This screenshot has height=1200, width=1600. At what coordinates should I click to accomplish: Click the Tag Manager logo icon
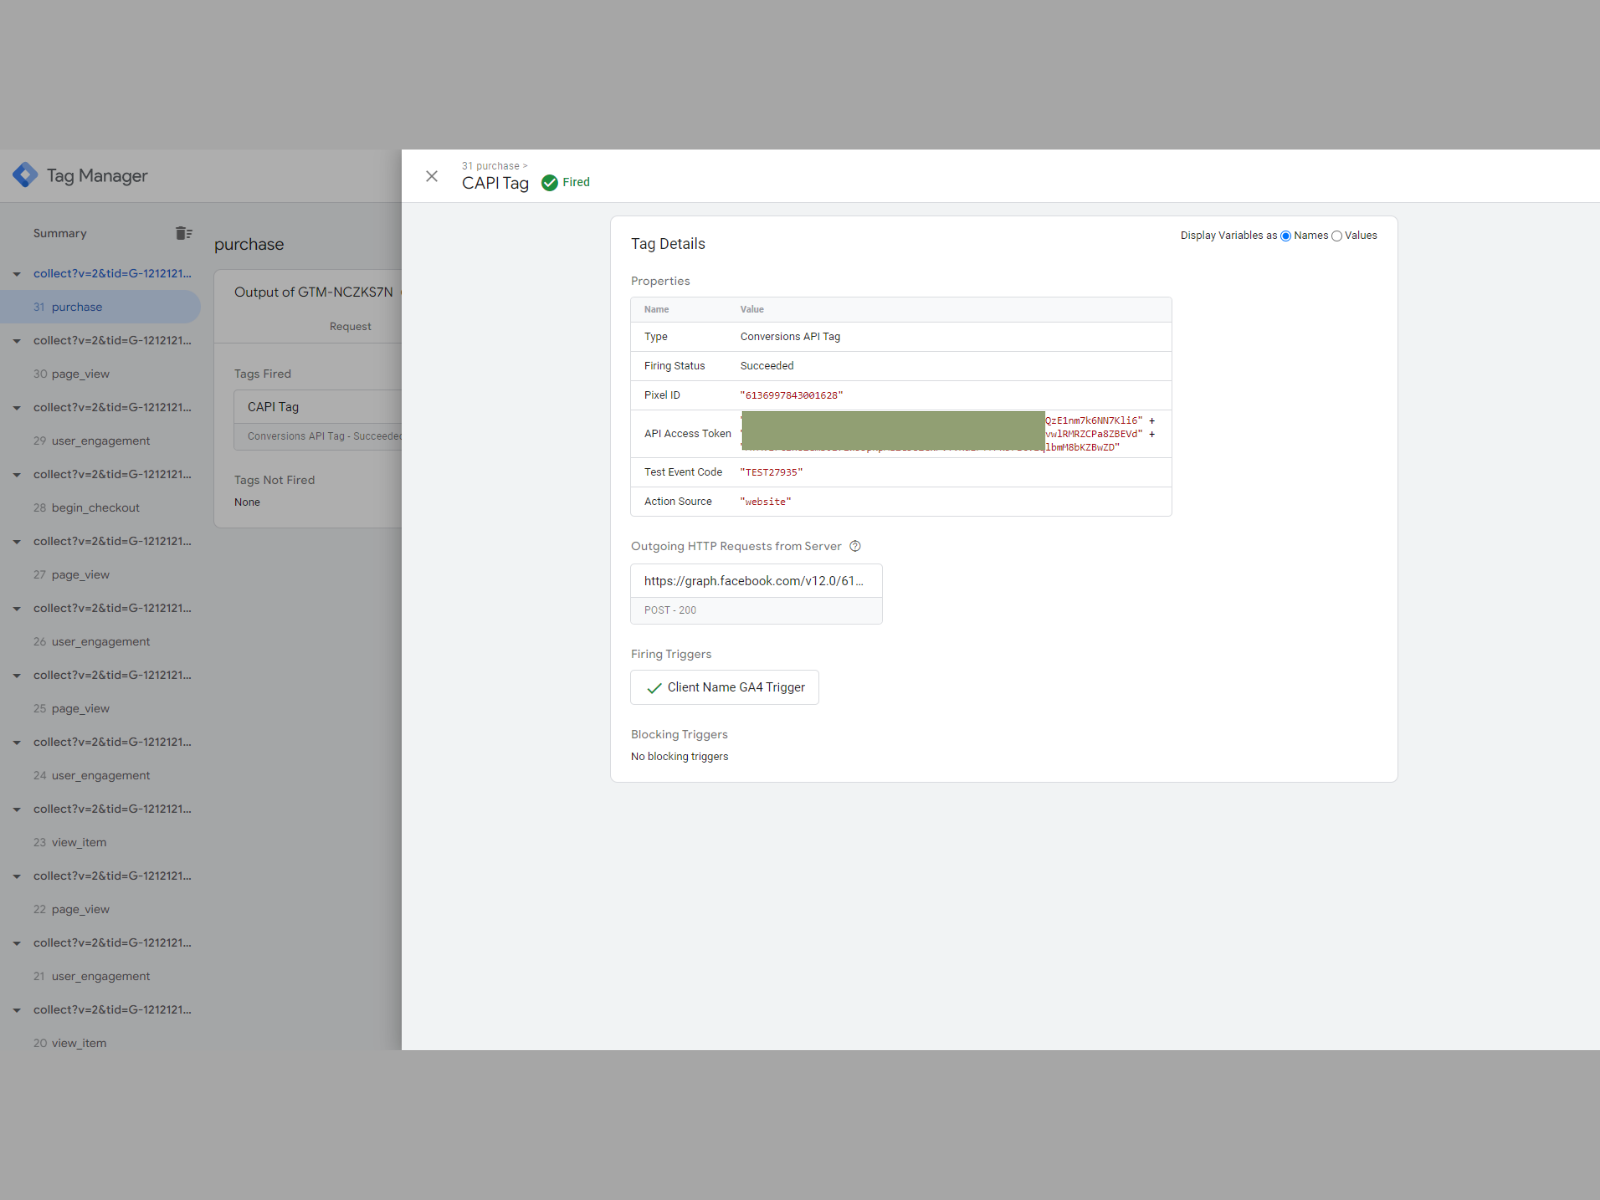coord(25,175)
